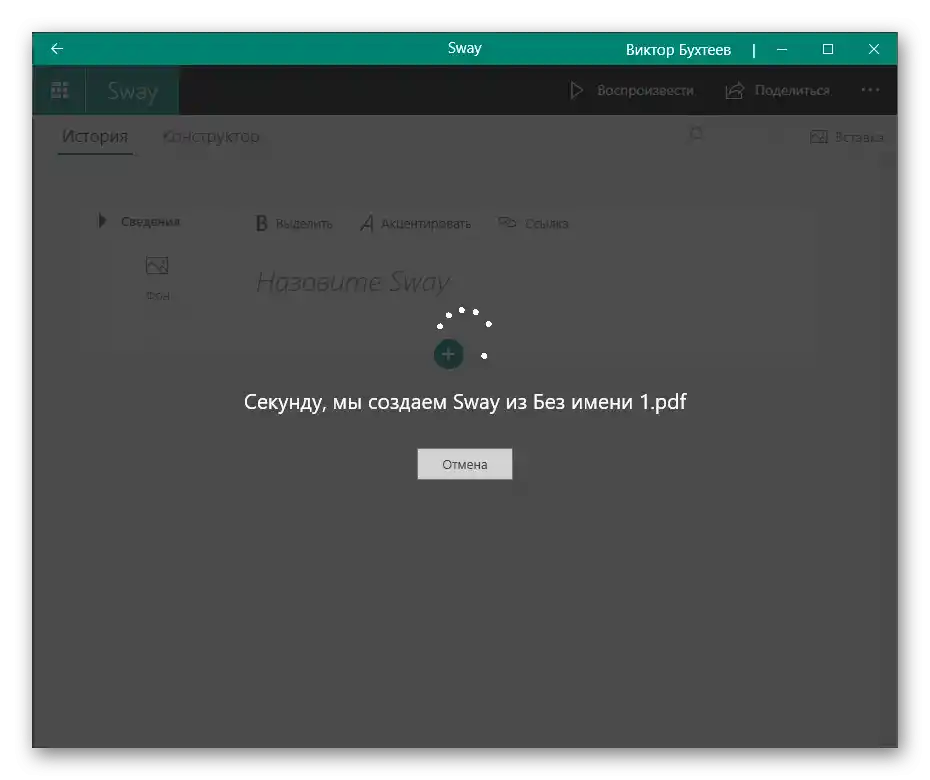
Task: Click the Sway logo button
Action: [132, 91]
